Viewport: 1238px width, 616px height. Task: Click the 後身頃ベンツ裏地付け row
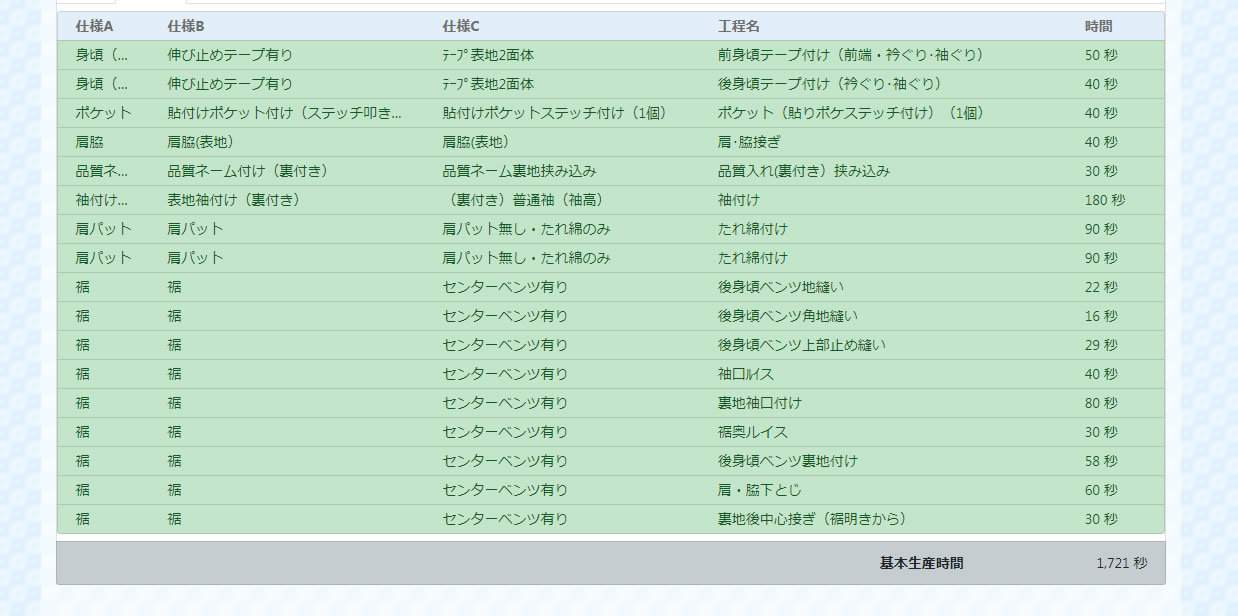tap(787, 461)
